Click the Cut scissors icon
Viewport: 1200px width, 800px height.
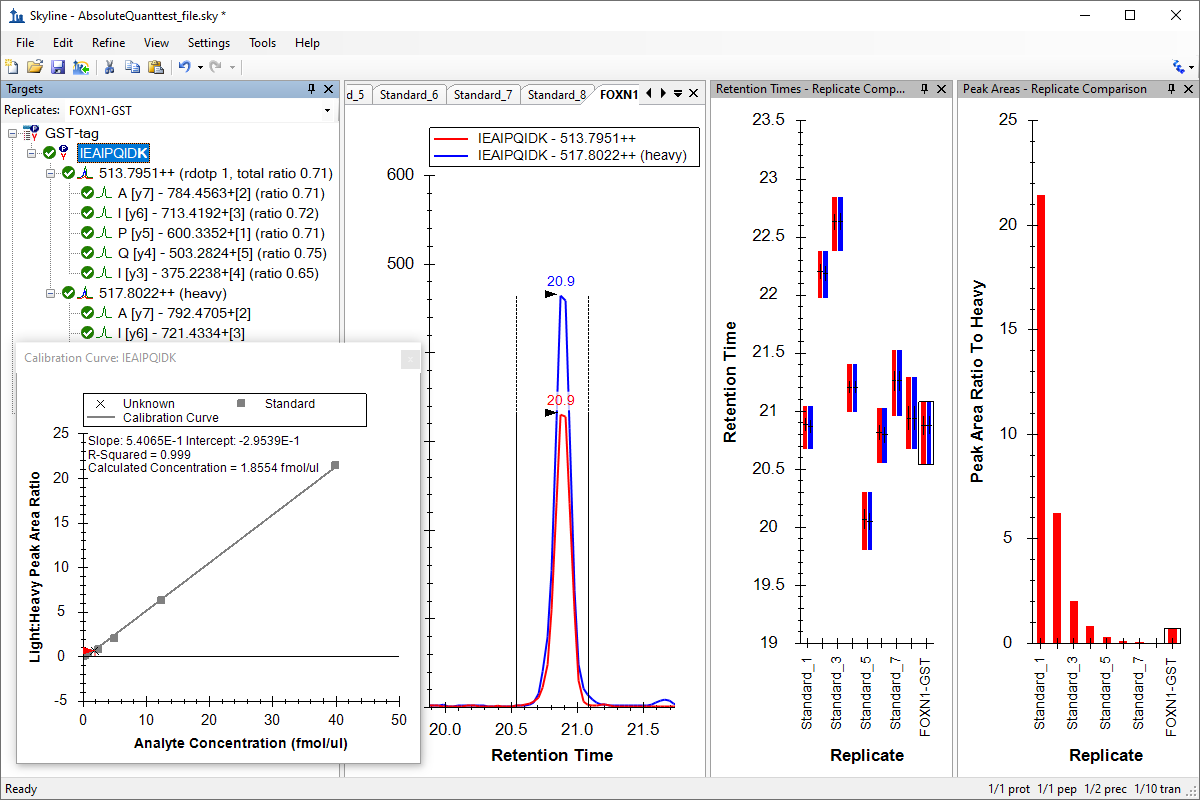coord(110,67)
